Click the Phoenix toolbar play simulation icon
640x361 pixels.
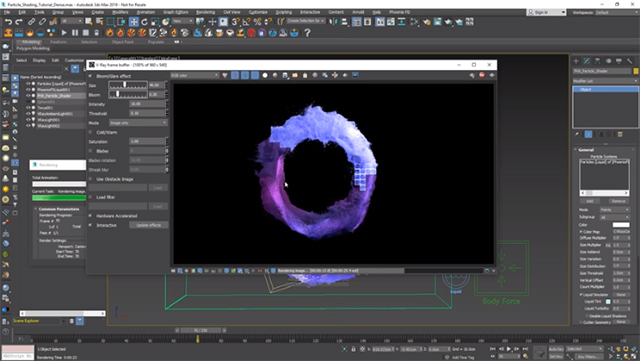(x=64, y=33)
